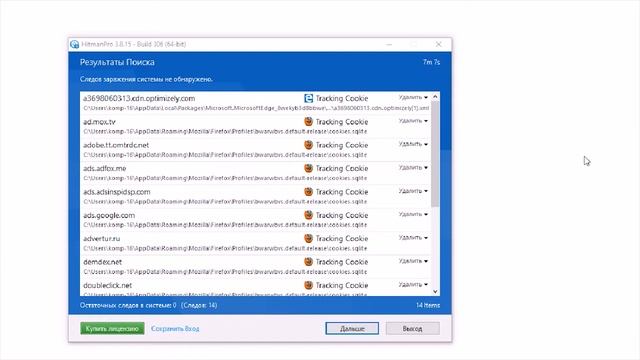640x360 pixels.
Task: Click the Firefox icon in the ads.adsinspidsp.com row
Action: (x=309, y=191)
